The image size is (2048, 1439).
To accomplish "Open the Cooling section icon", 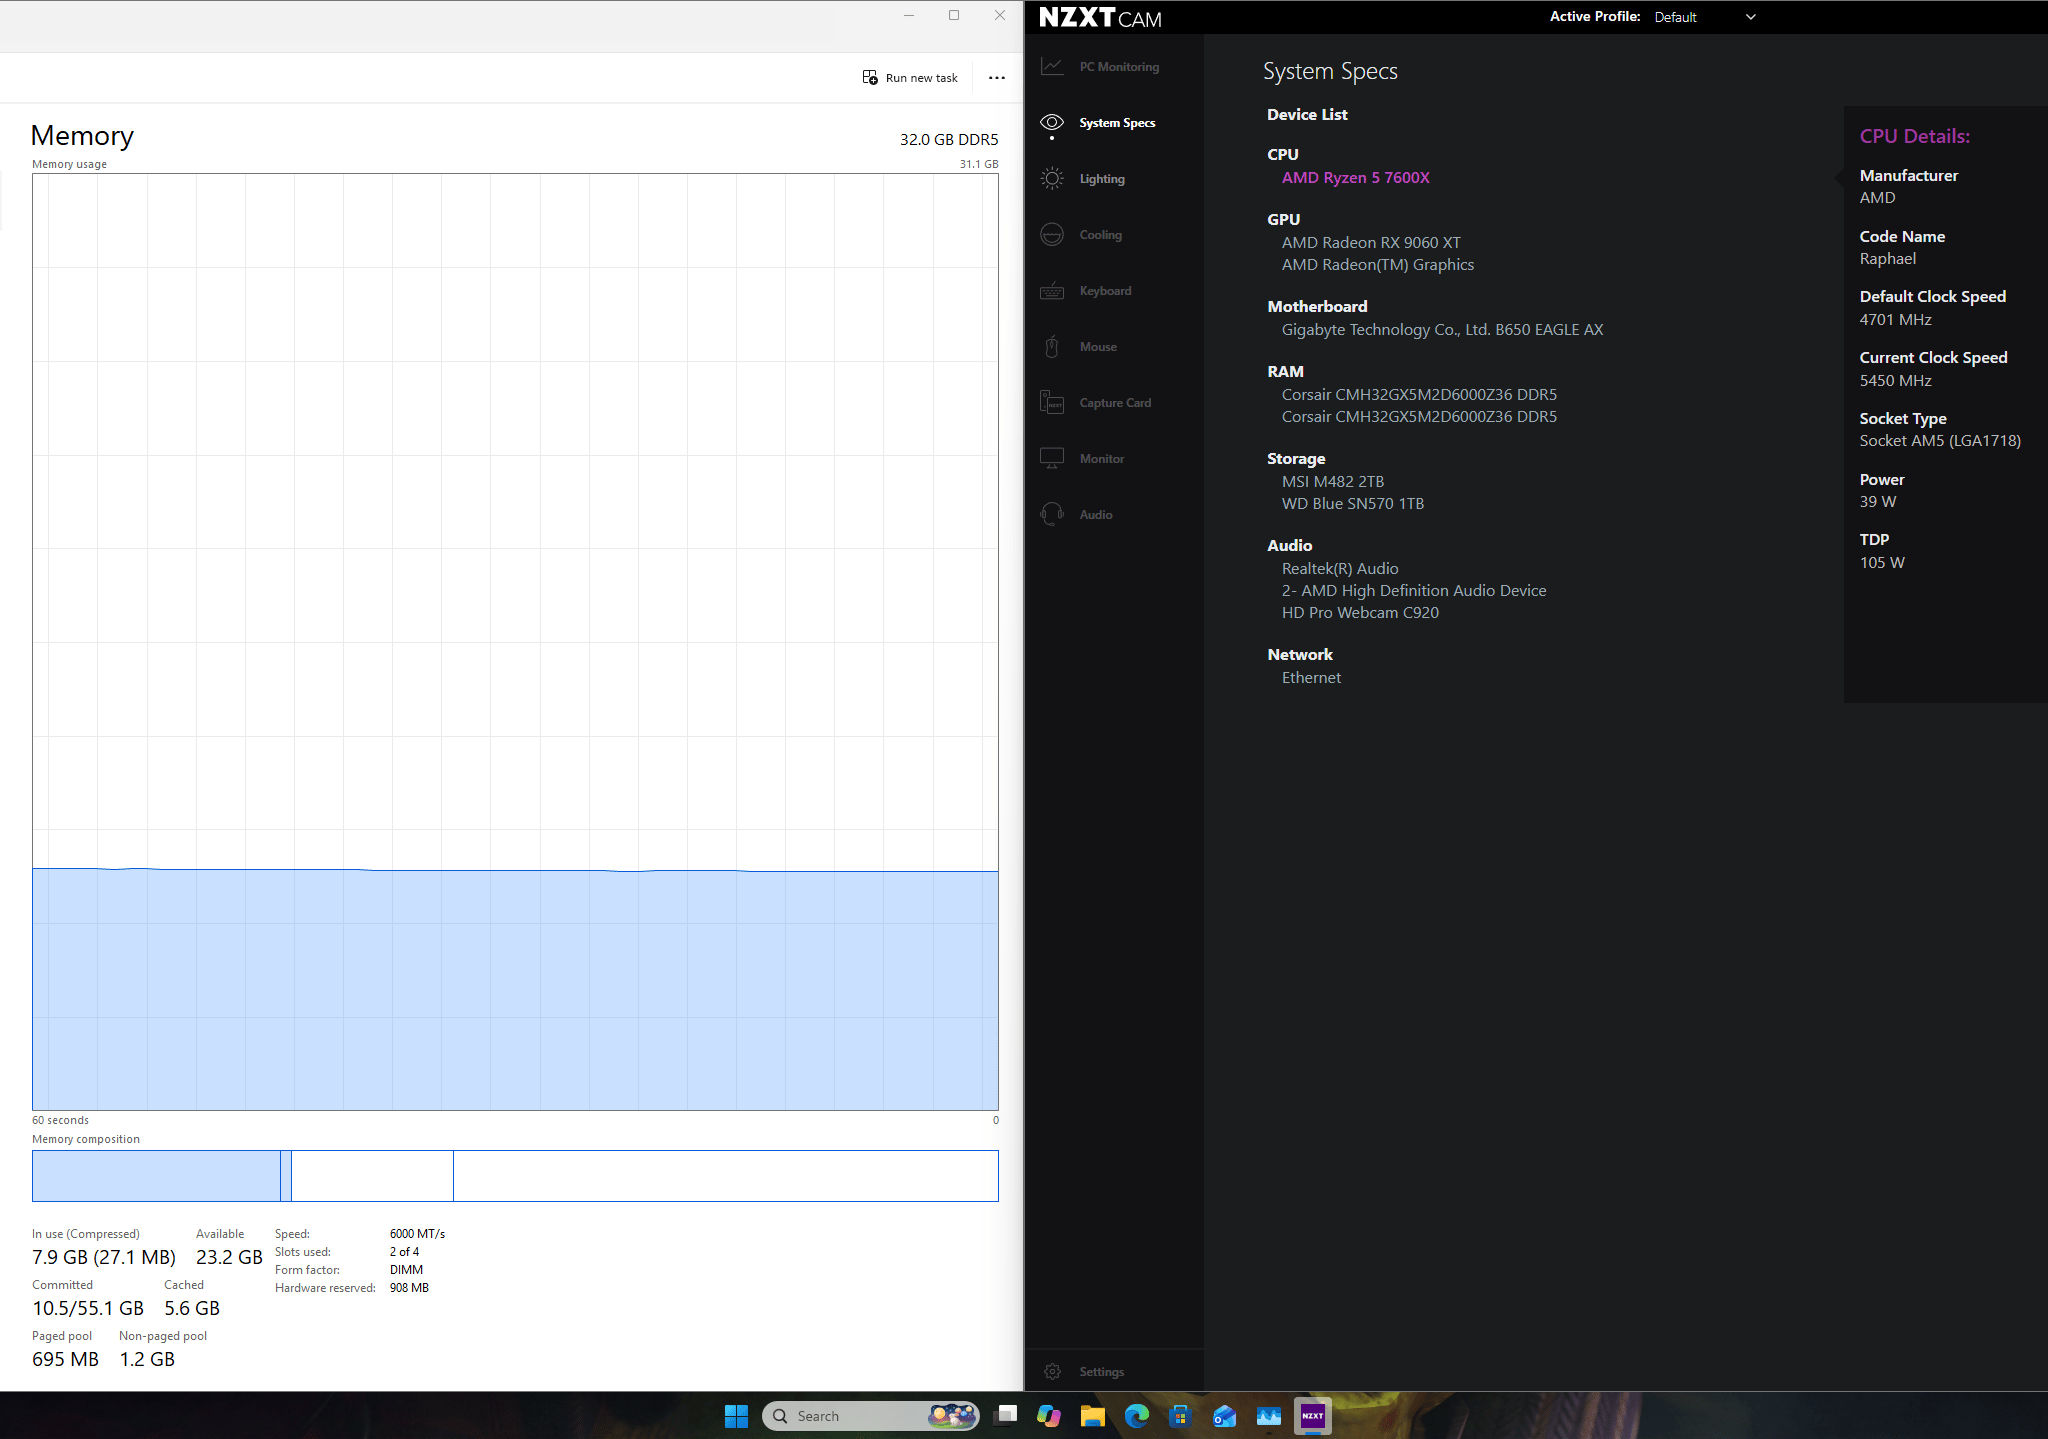I will (1052, 235).
